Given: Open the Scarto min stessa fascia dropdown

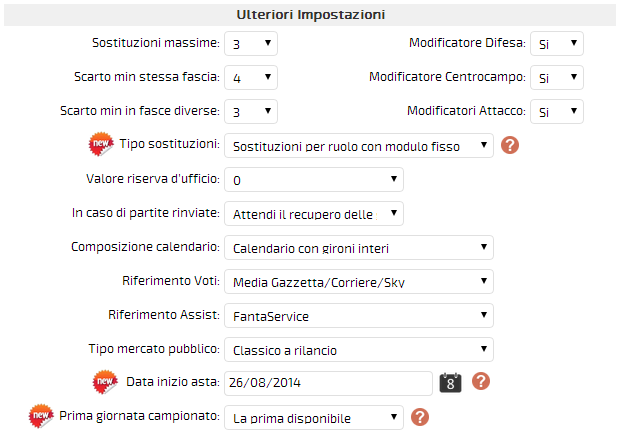Looking at the screenshot, I should click(251, 78).
